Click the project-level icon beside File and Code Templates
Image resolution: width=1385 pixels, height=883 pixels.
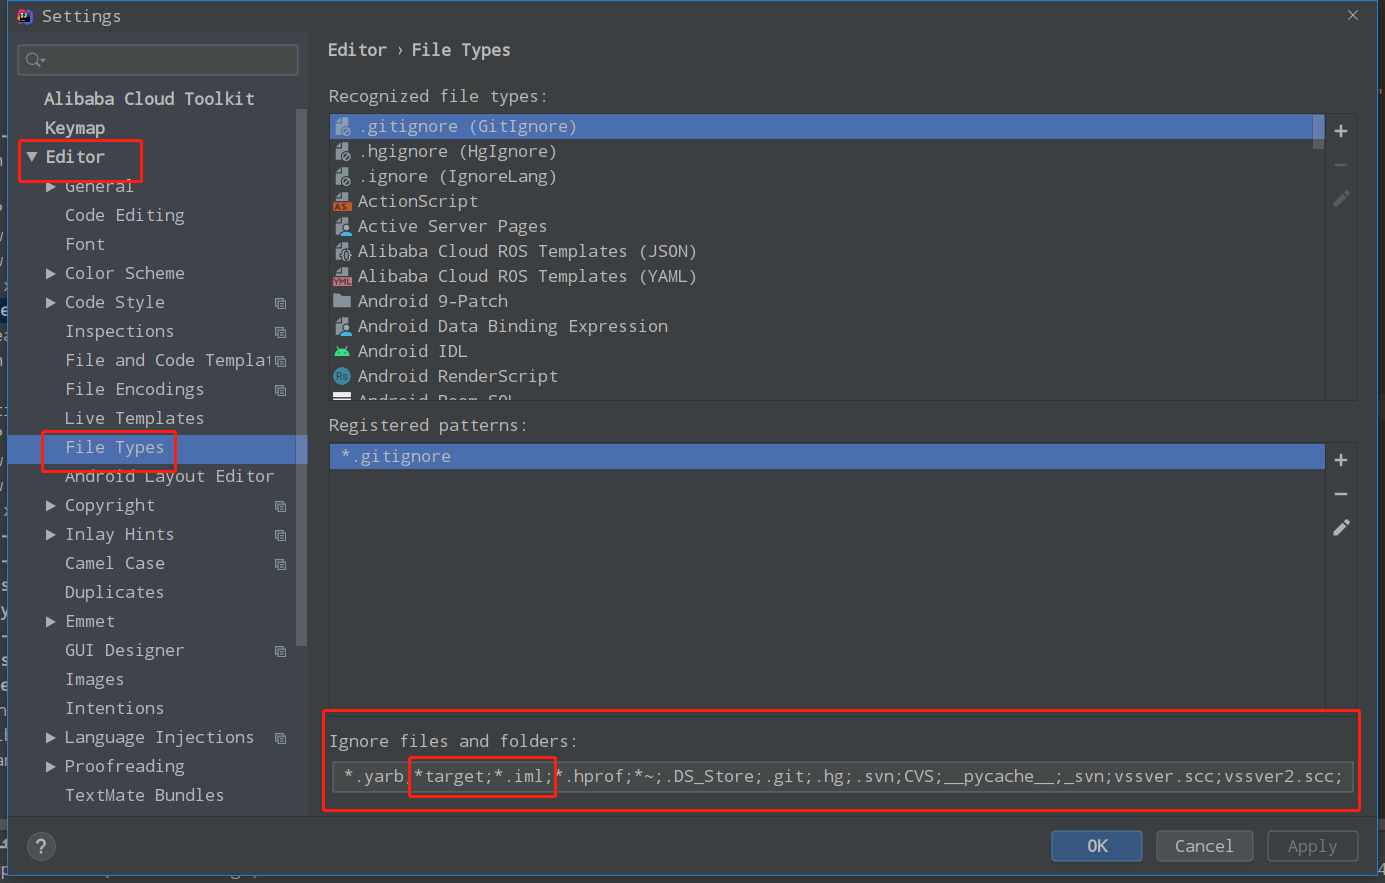point(281,361)
